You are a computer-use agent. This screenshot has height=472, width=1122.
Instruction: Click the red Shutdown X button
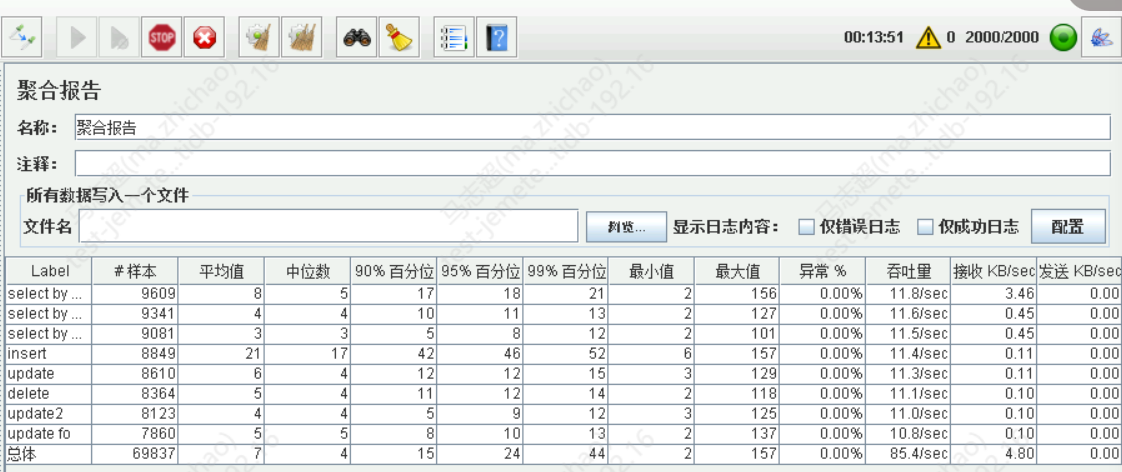204,37
